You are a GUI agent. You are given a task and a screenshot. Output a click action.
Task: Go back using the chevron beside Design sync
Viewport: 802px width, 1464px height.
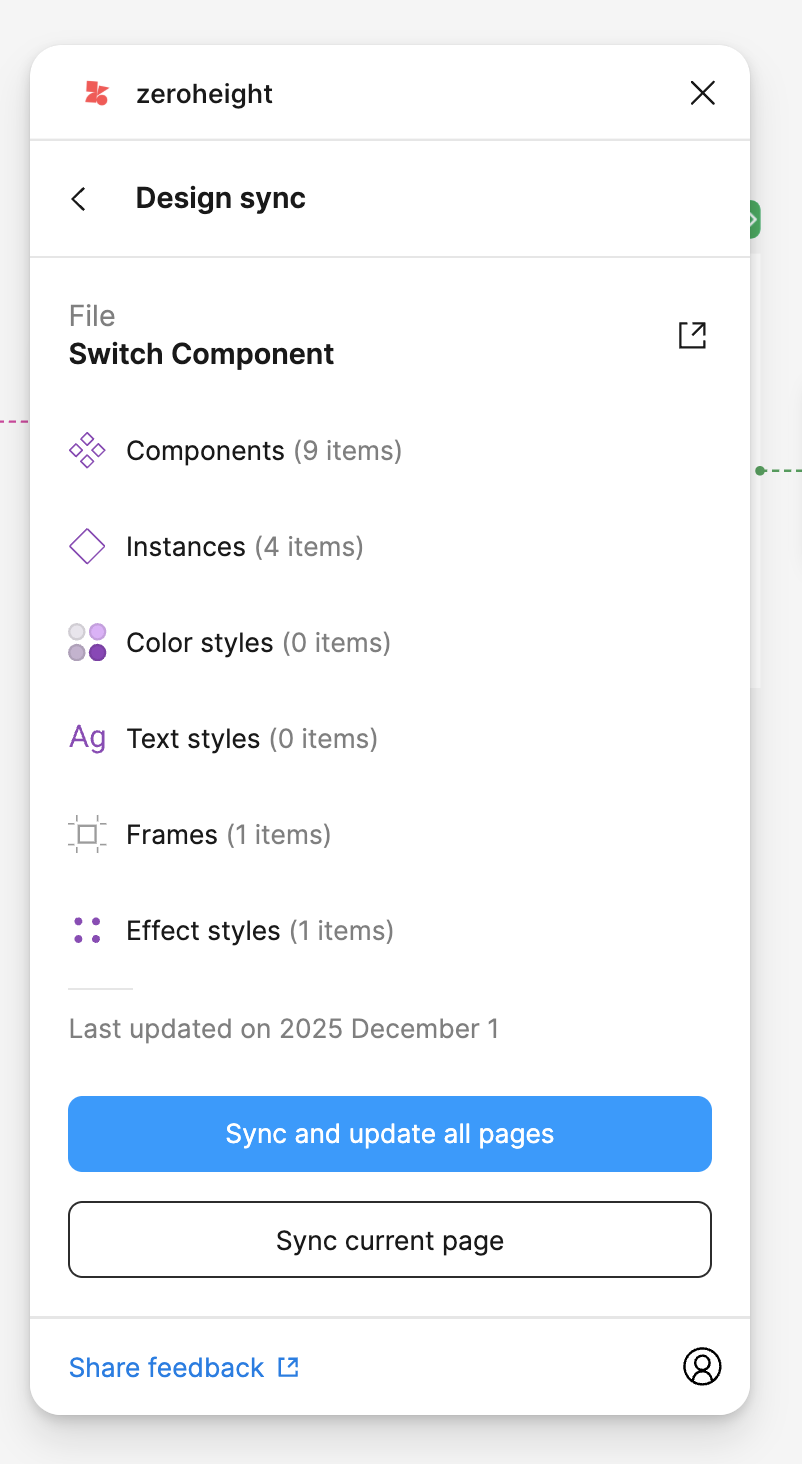click(79, 199)
